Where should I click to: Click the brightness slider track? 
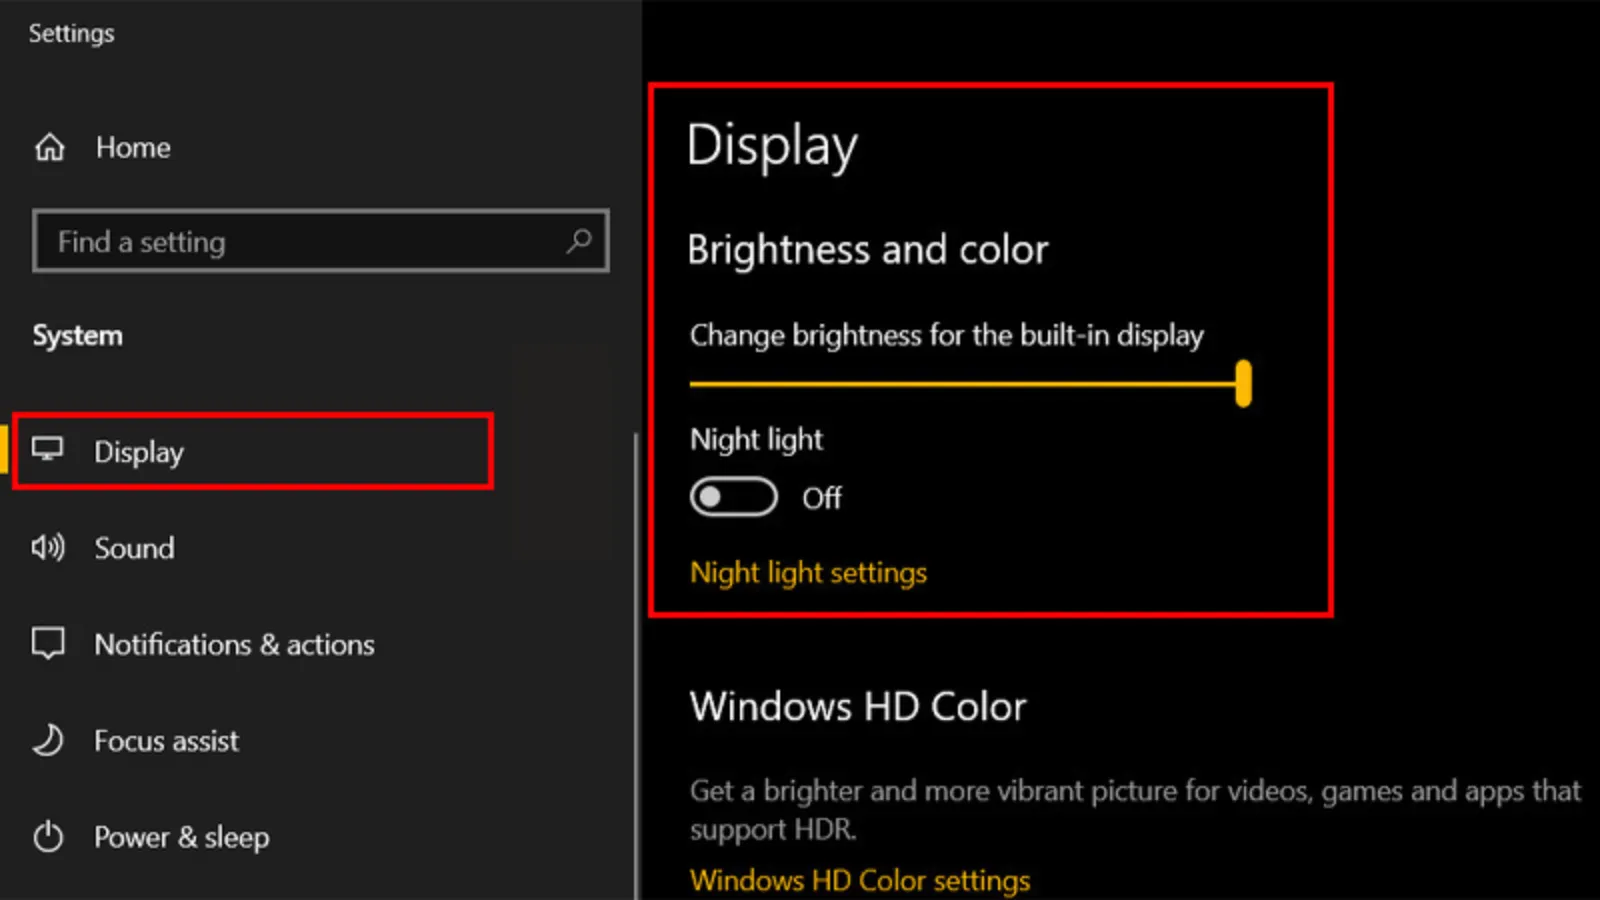tap(960, 384)
